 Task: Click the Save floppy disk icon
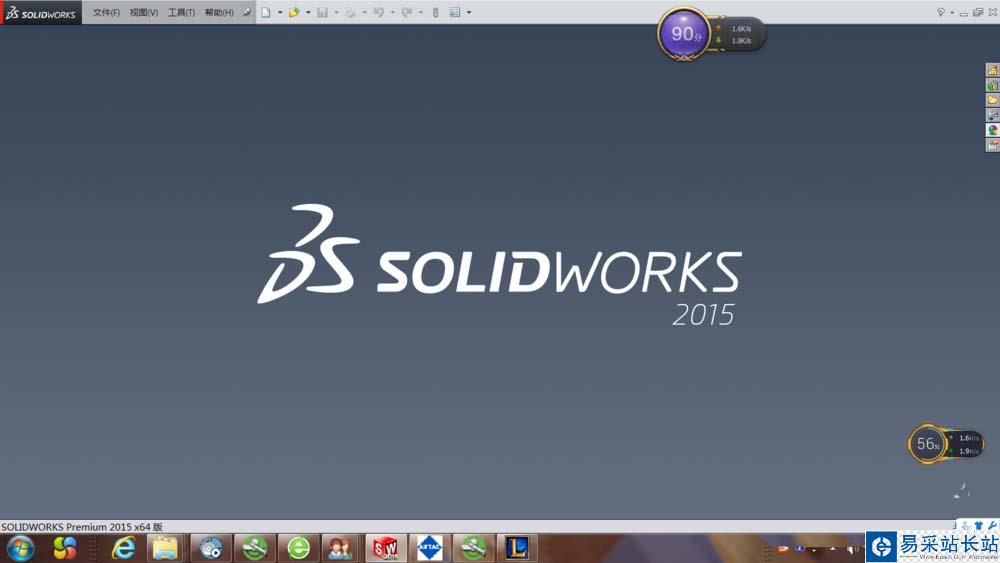[323, 12]
